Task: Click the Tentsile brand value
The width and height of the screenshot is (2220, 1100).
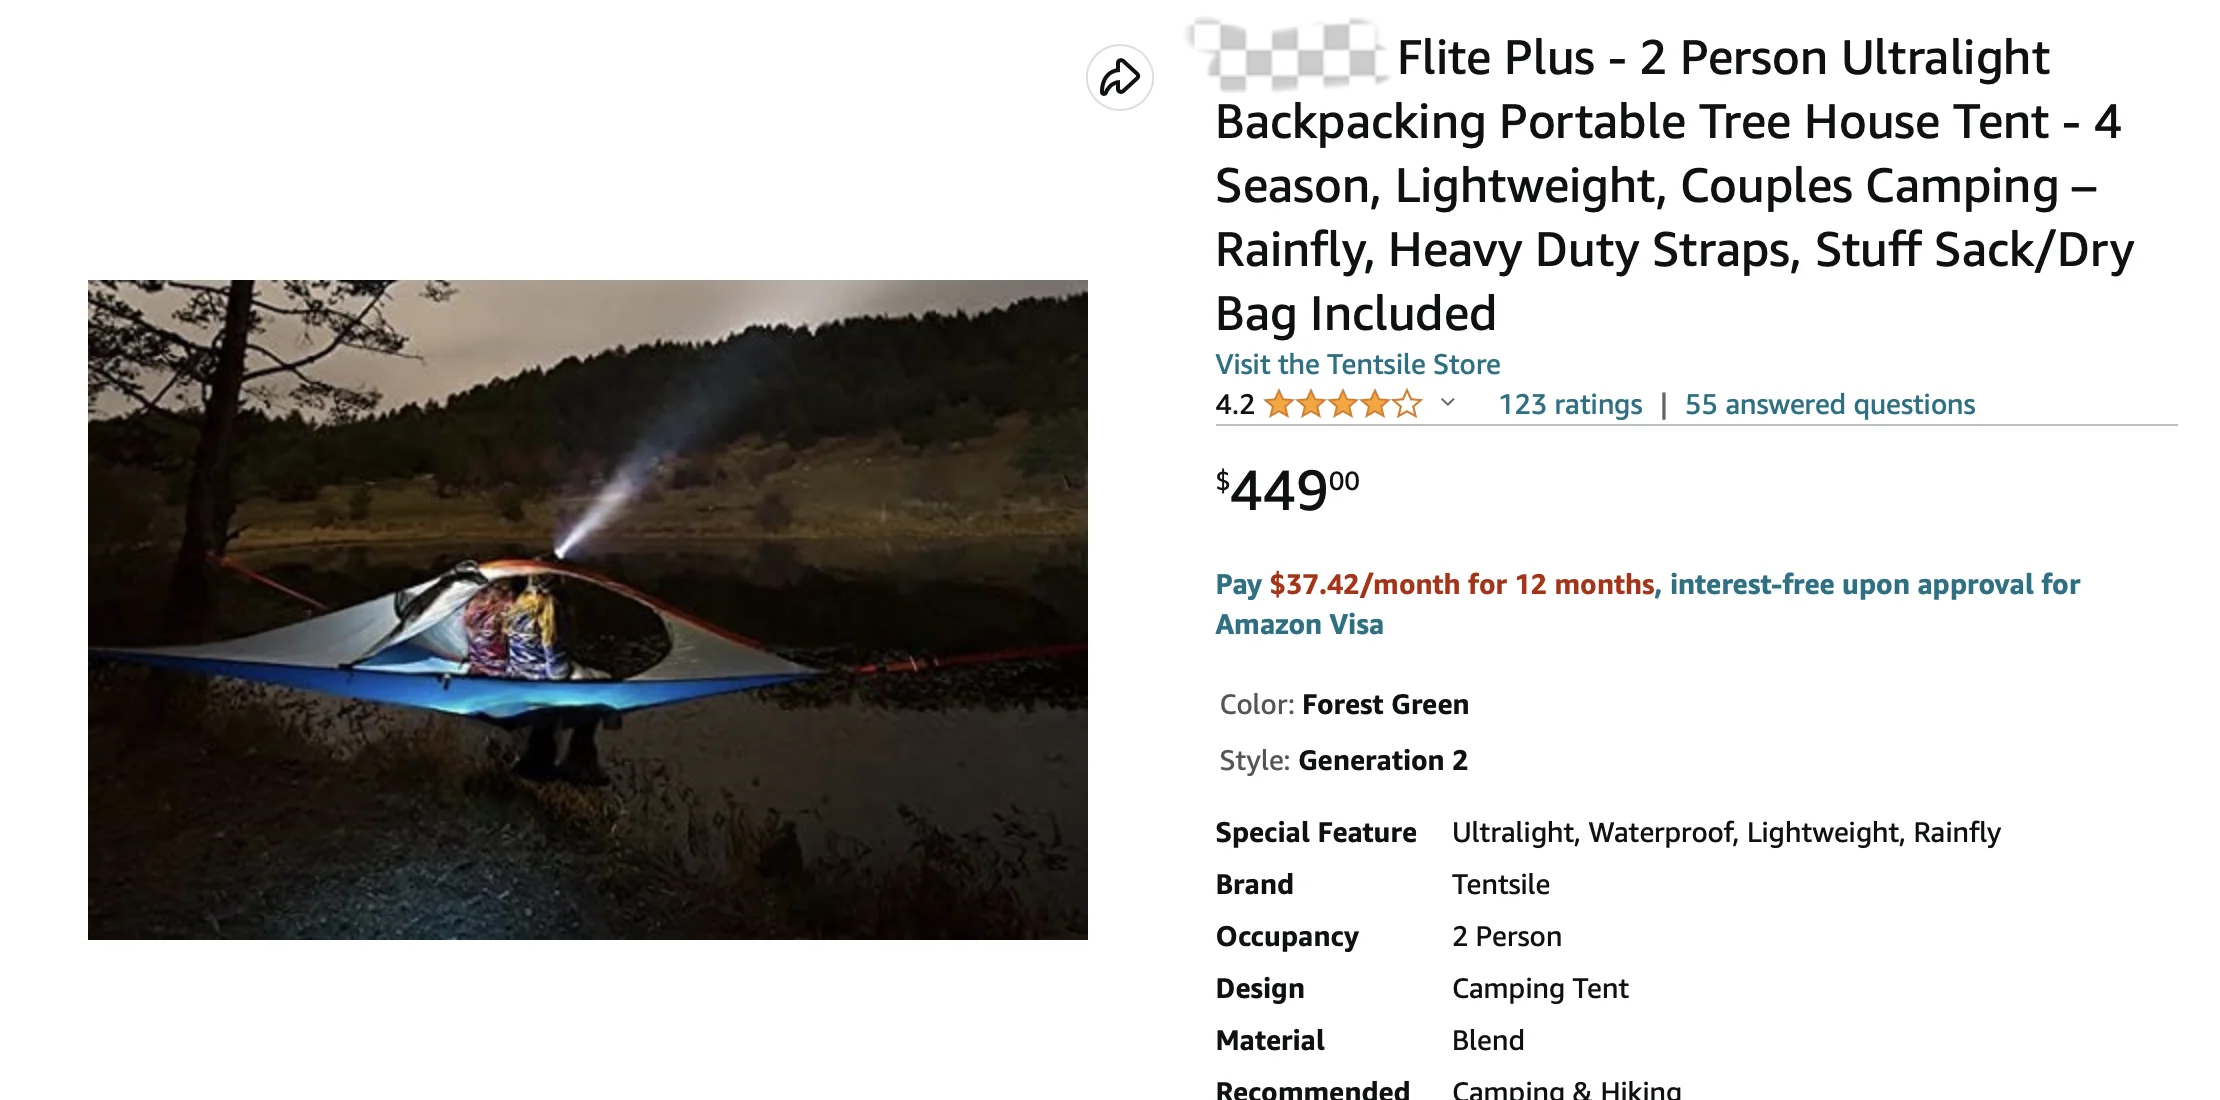Action: [x=1500, y=884]
